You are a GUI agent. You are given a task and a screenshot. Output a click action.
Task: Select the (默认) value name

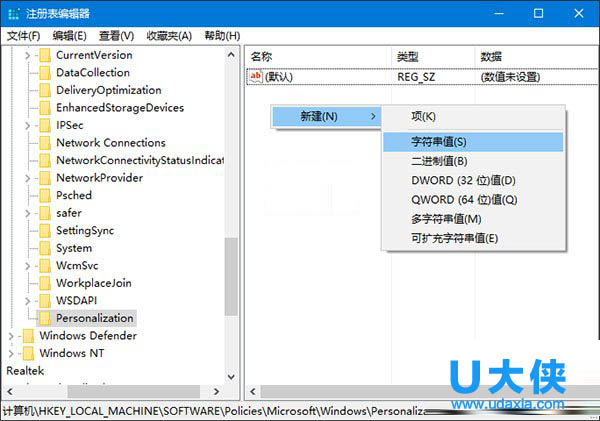click(279, 77)
